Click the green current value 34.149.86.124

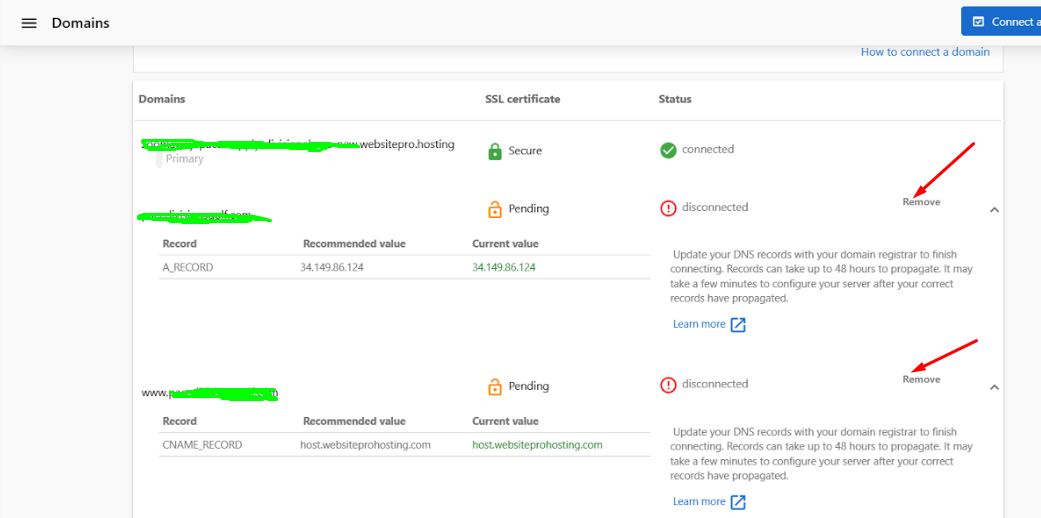point(504,267)
